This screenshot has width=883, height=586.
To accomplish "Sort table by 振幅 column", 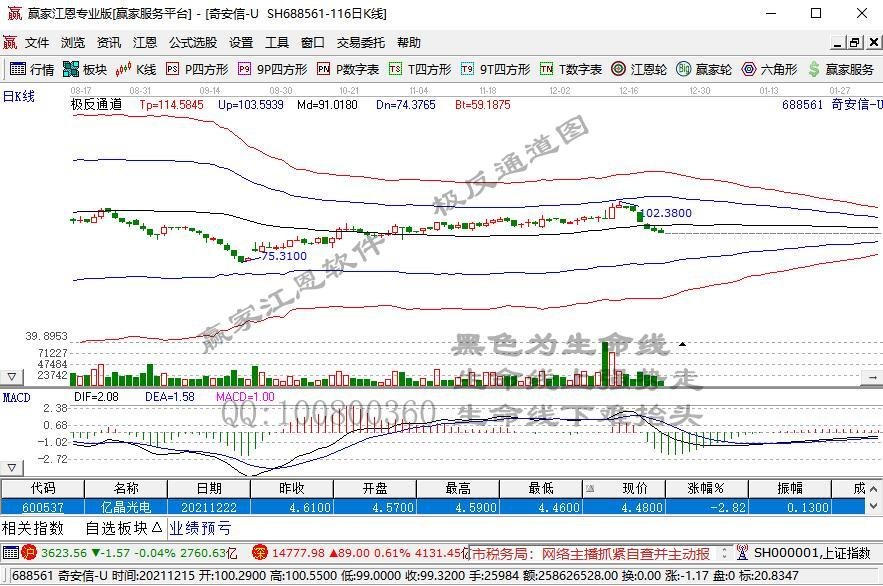I will 790,488.
